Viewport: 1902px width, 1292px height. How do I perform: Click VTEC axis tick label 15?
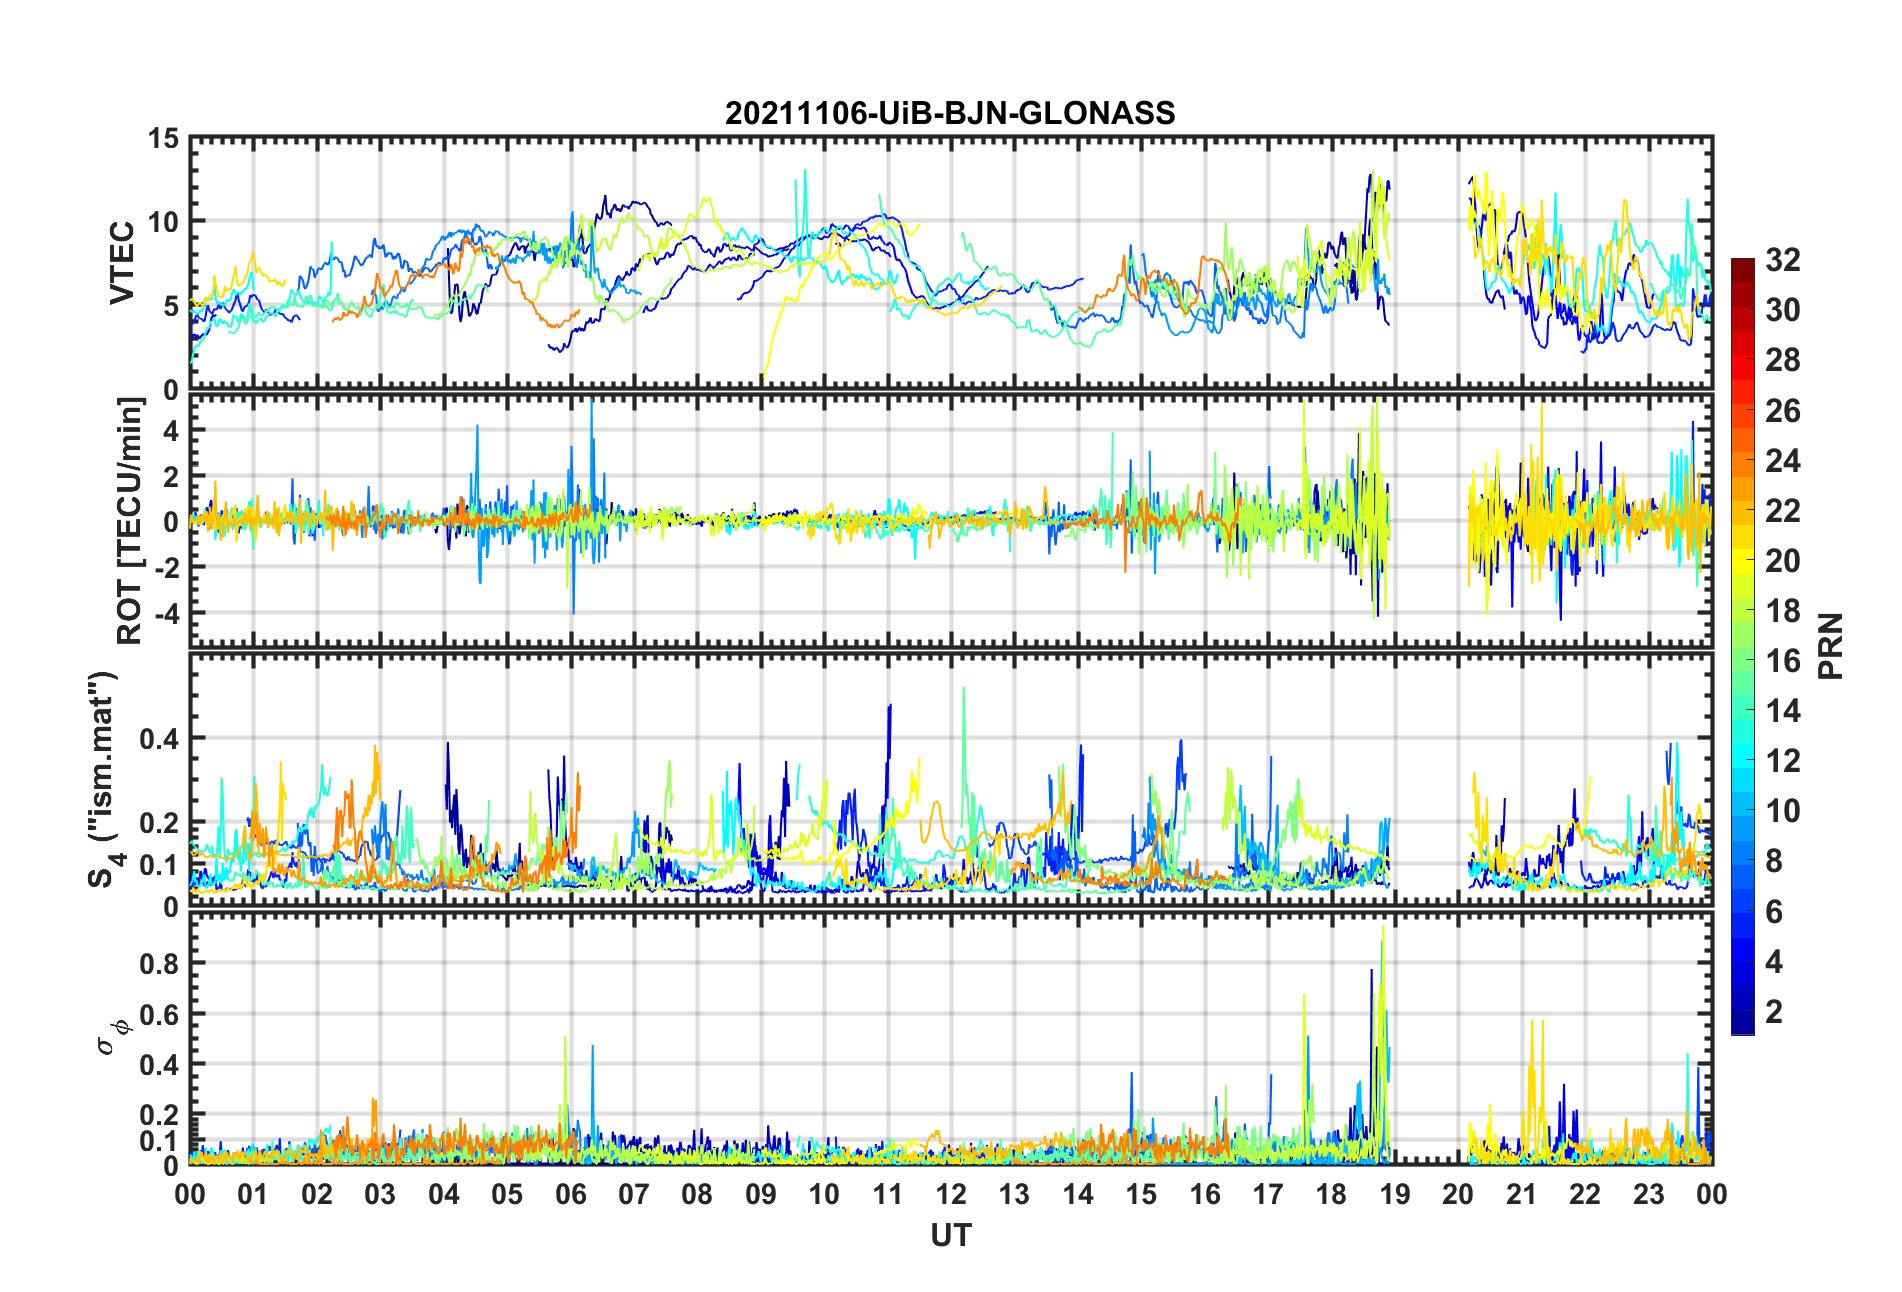point(163,139)
